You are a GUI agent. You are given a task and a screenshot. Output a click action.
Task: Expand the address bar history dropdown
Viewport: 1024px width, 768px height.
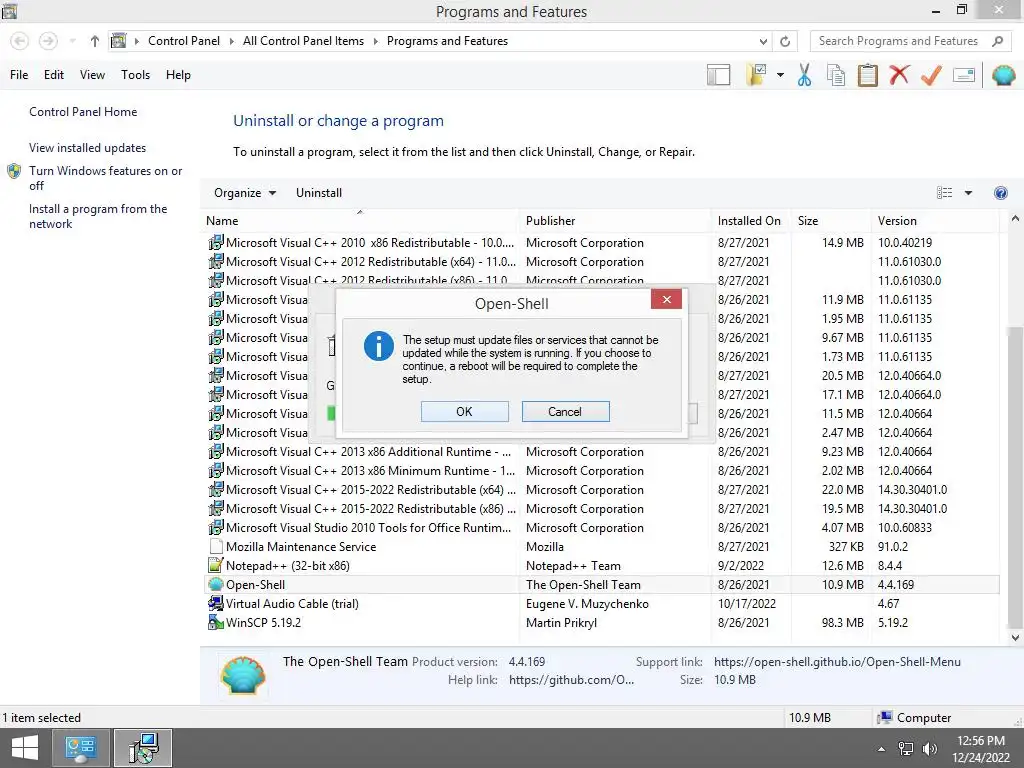pos(763,41)
